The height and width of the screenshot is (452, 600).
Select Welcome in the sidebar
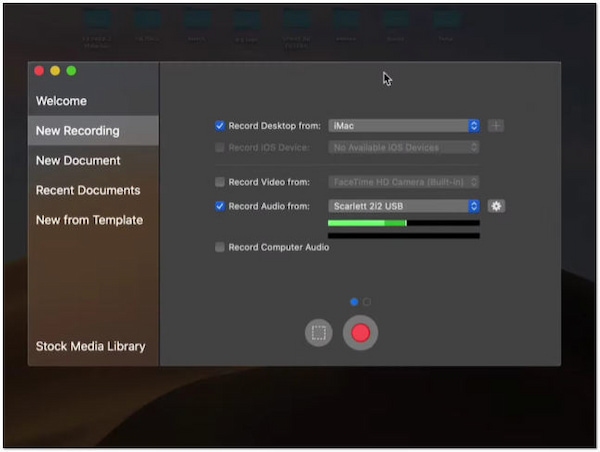[61, 101]
